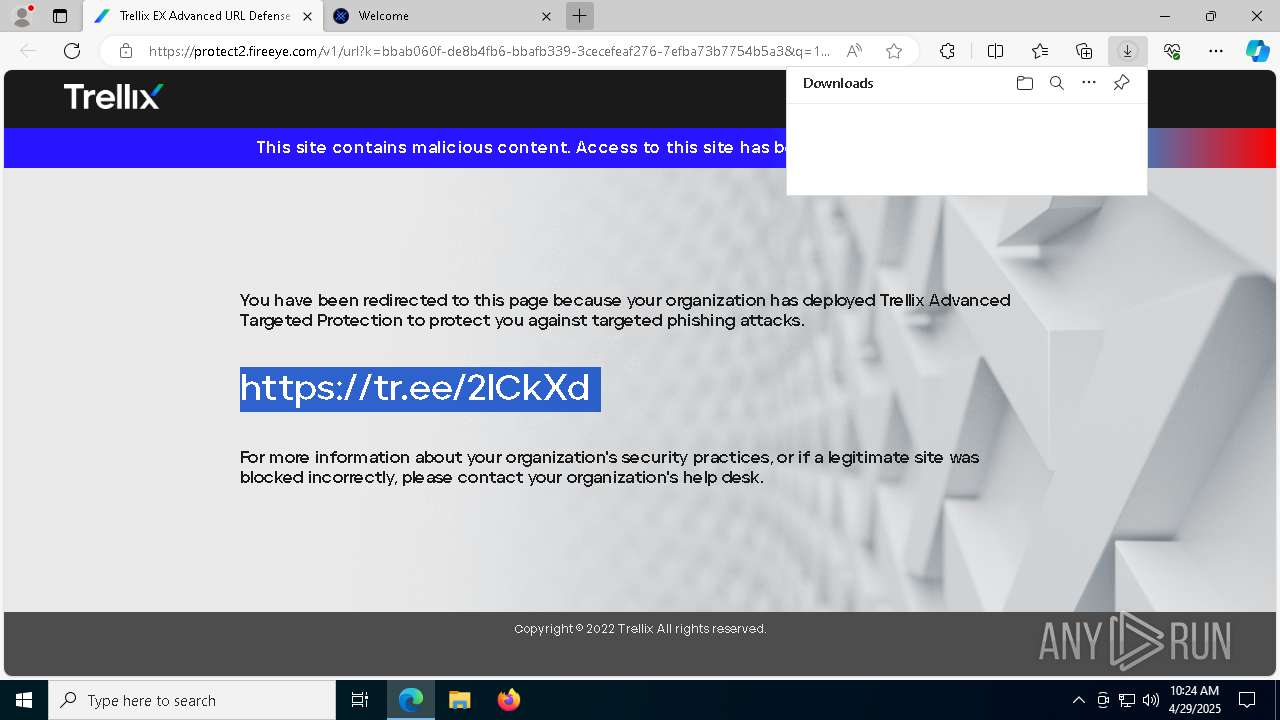The height and width of the screenshot is (720, 1280).
Task: Go back to previous page
Action: tap(28, 51)
